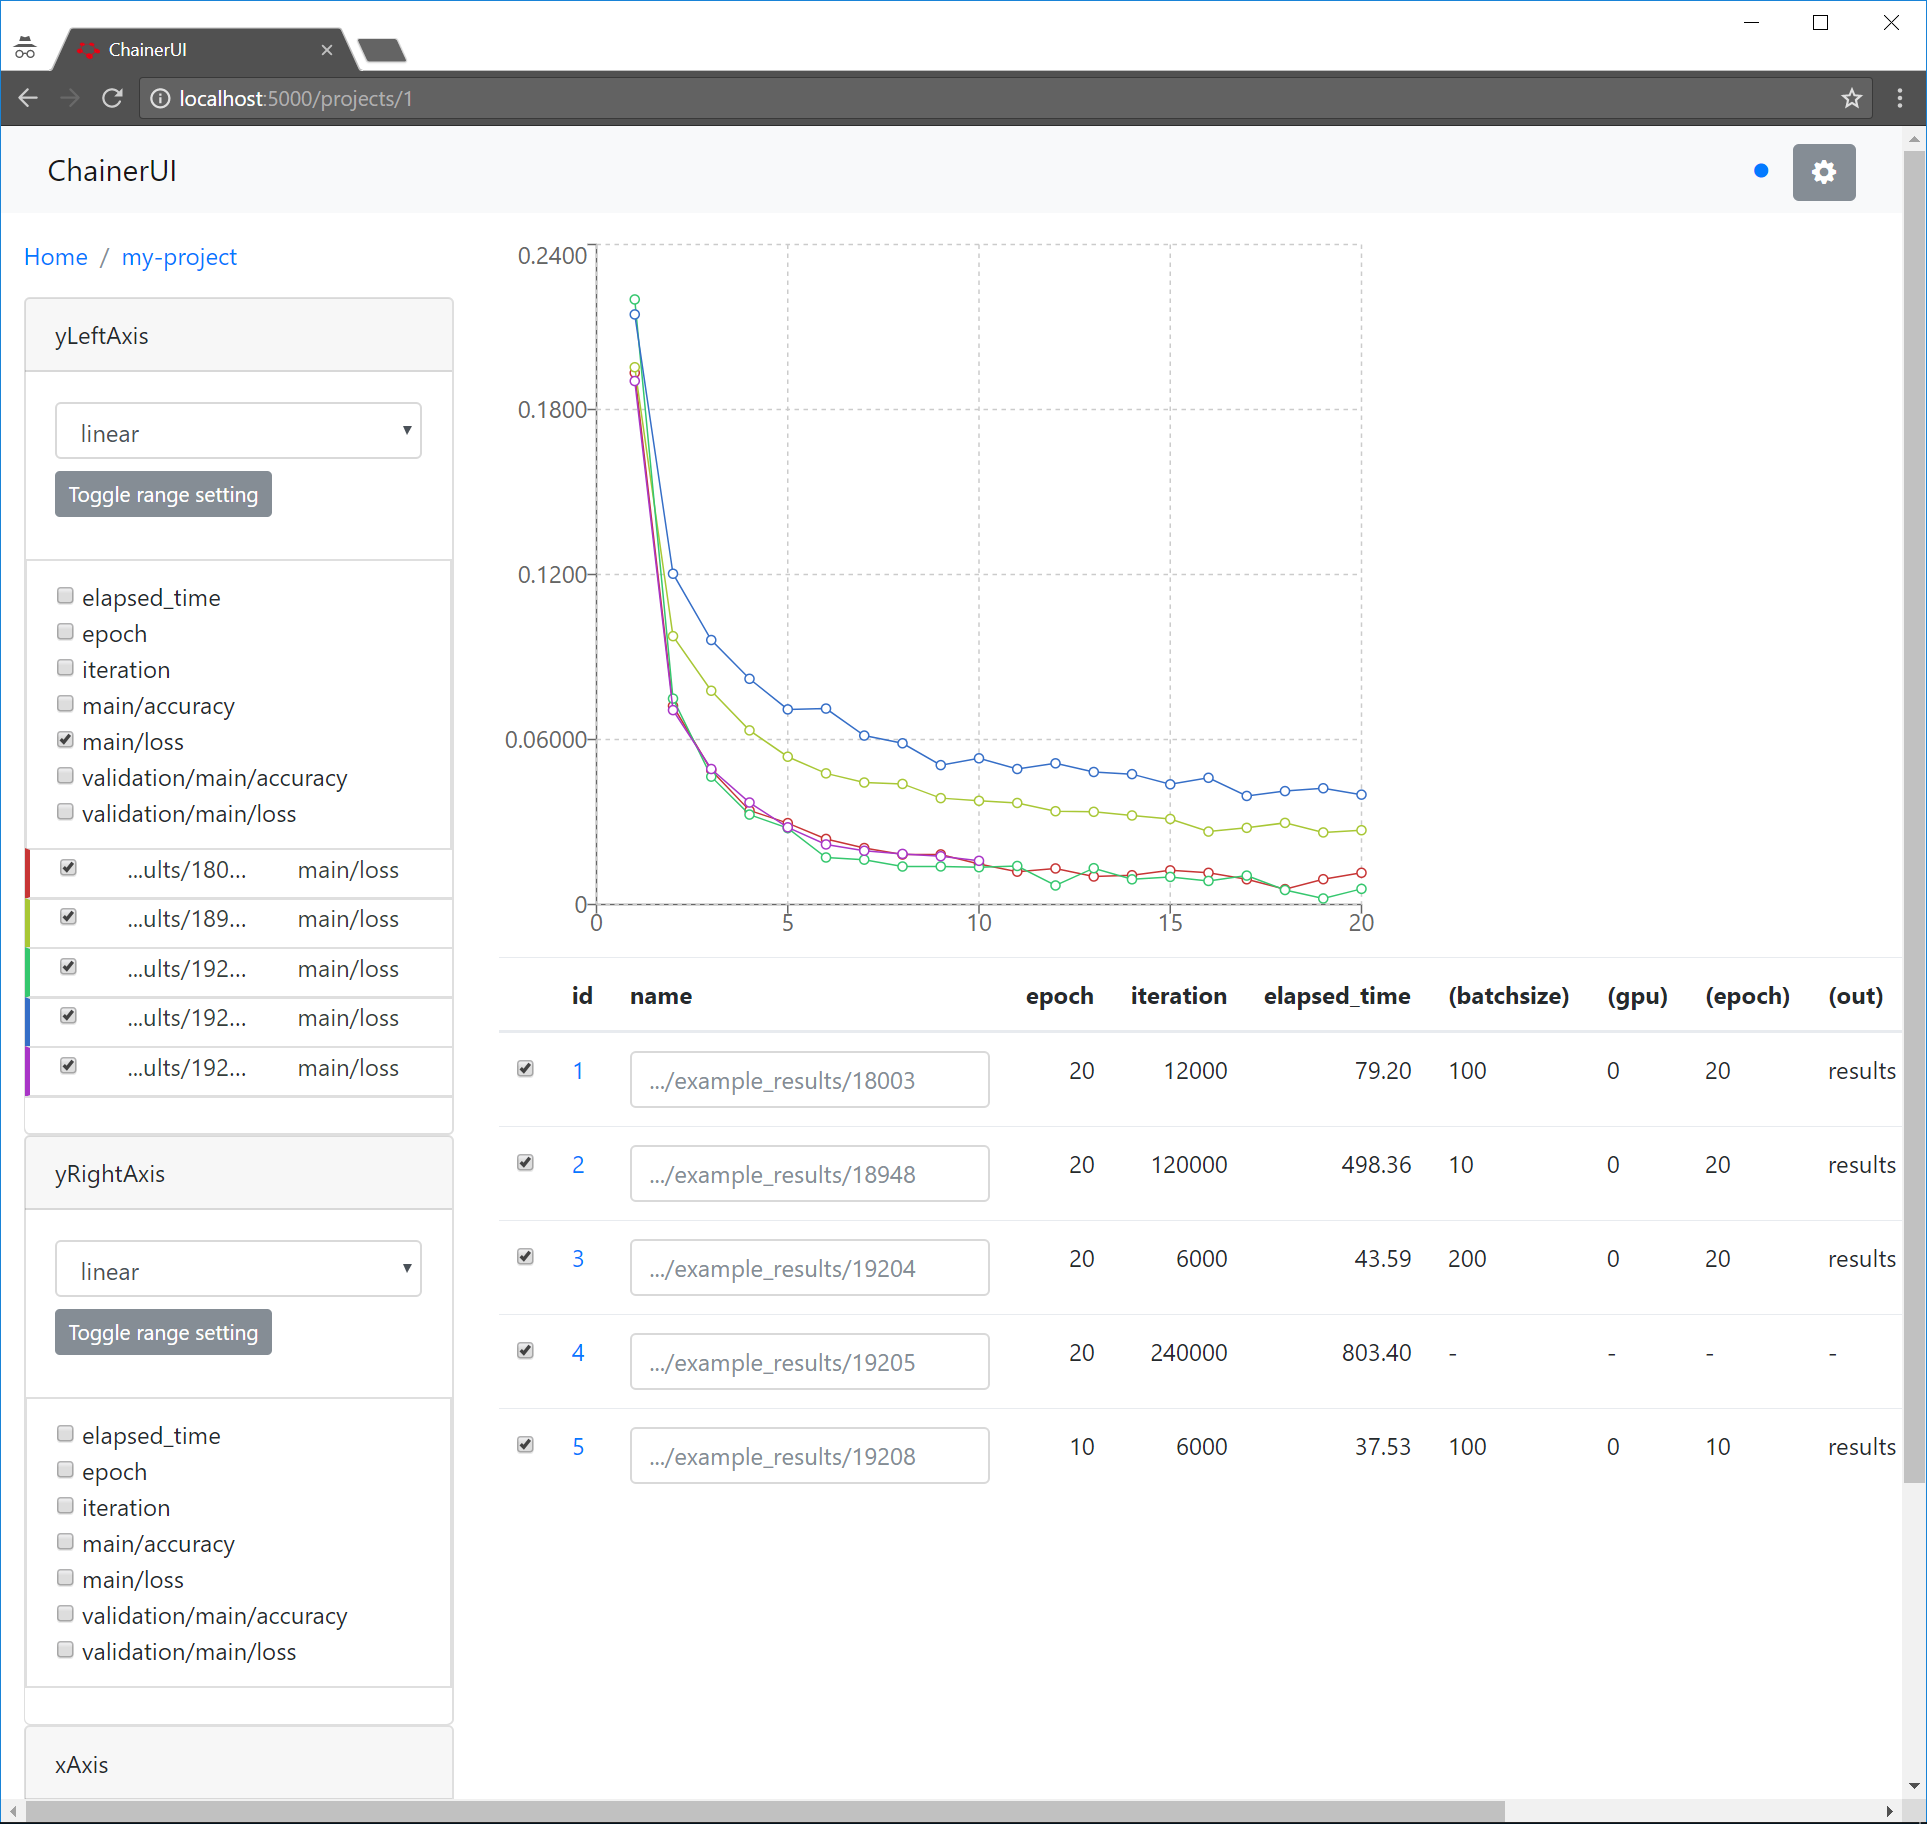Open yLeftAxis linear scale dropdown
This screenshot has width=1927, height=1824.
click(x=238, y=431)
